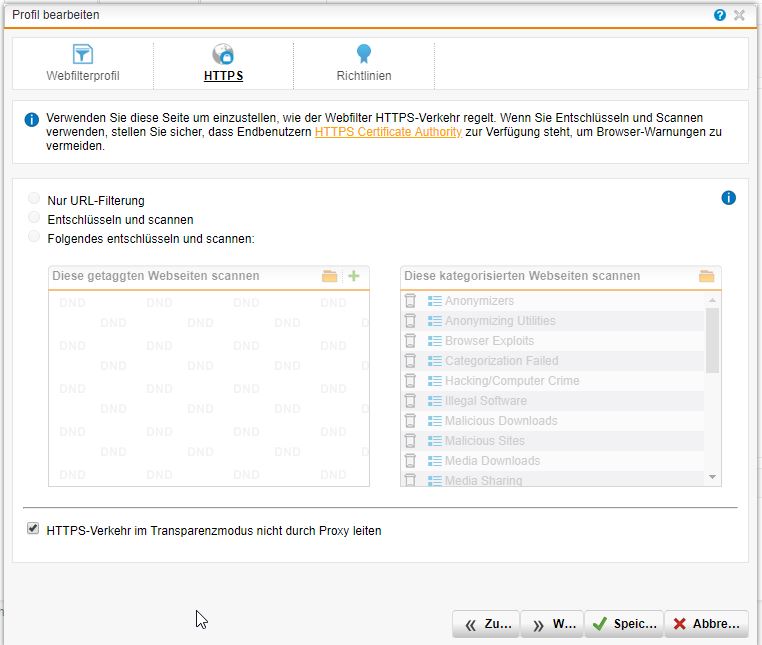
Task: Delete Categorization Failed via trash icon
Action: tap(410, 361)
